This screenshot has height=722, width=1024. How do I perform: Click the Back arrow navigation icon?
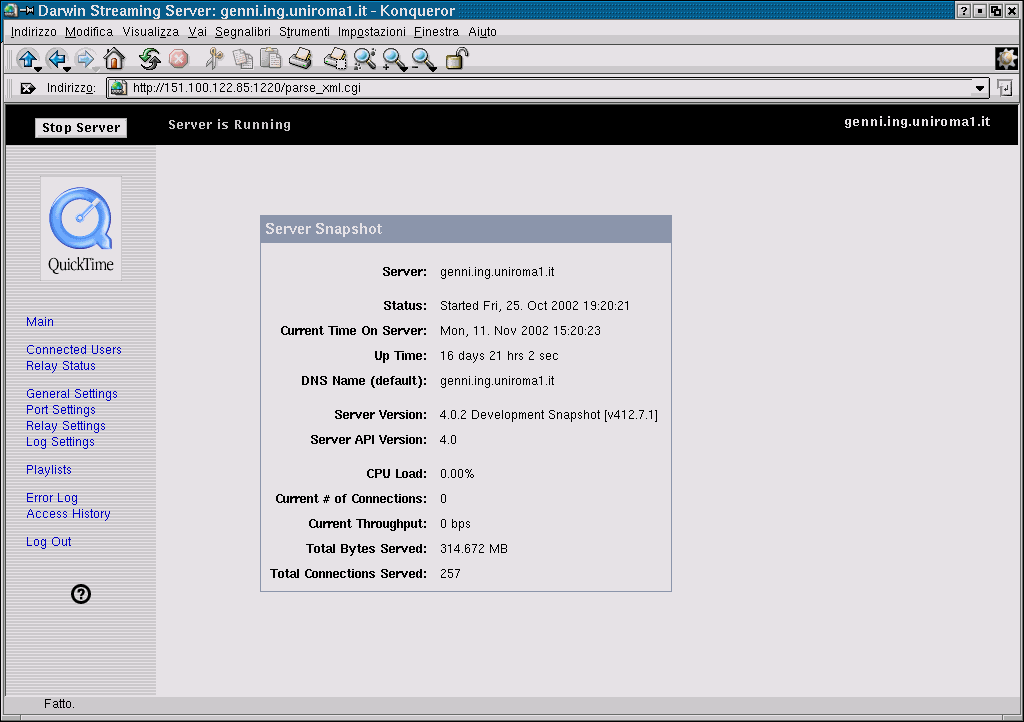pyautogui.click(x=56, y=59)
